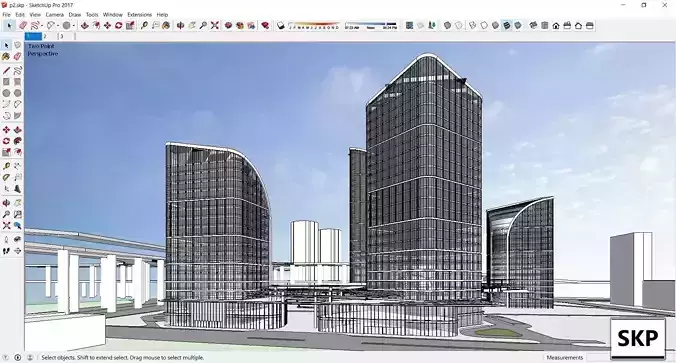Open the Help menu
Image resolution: width=676 pixels, height=363 pixels.
(162, 15)
